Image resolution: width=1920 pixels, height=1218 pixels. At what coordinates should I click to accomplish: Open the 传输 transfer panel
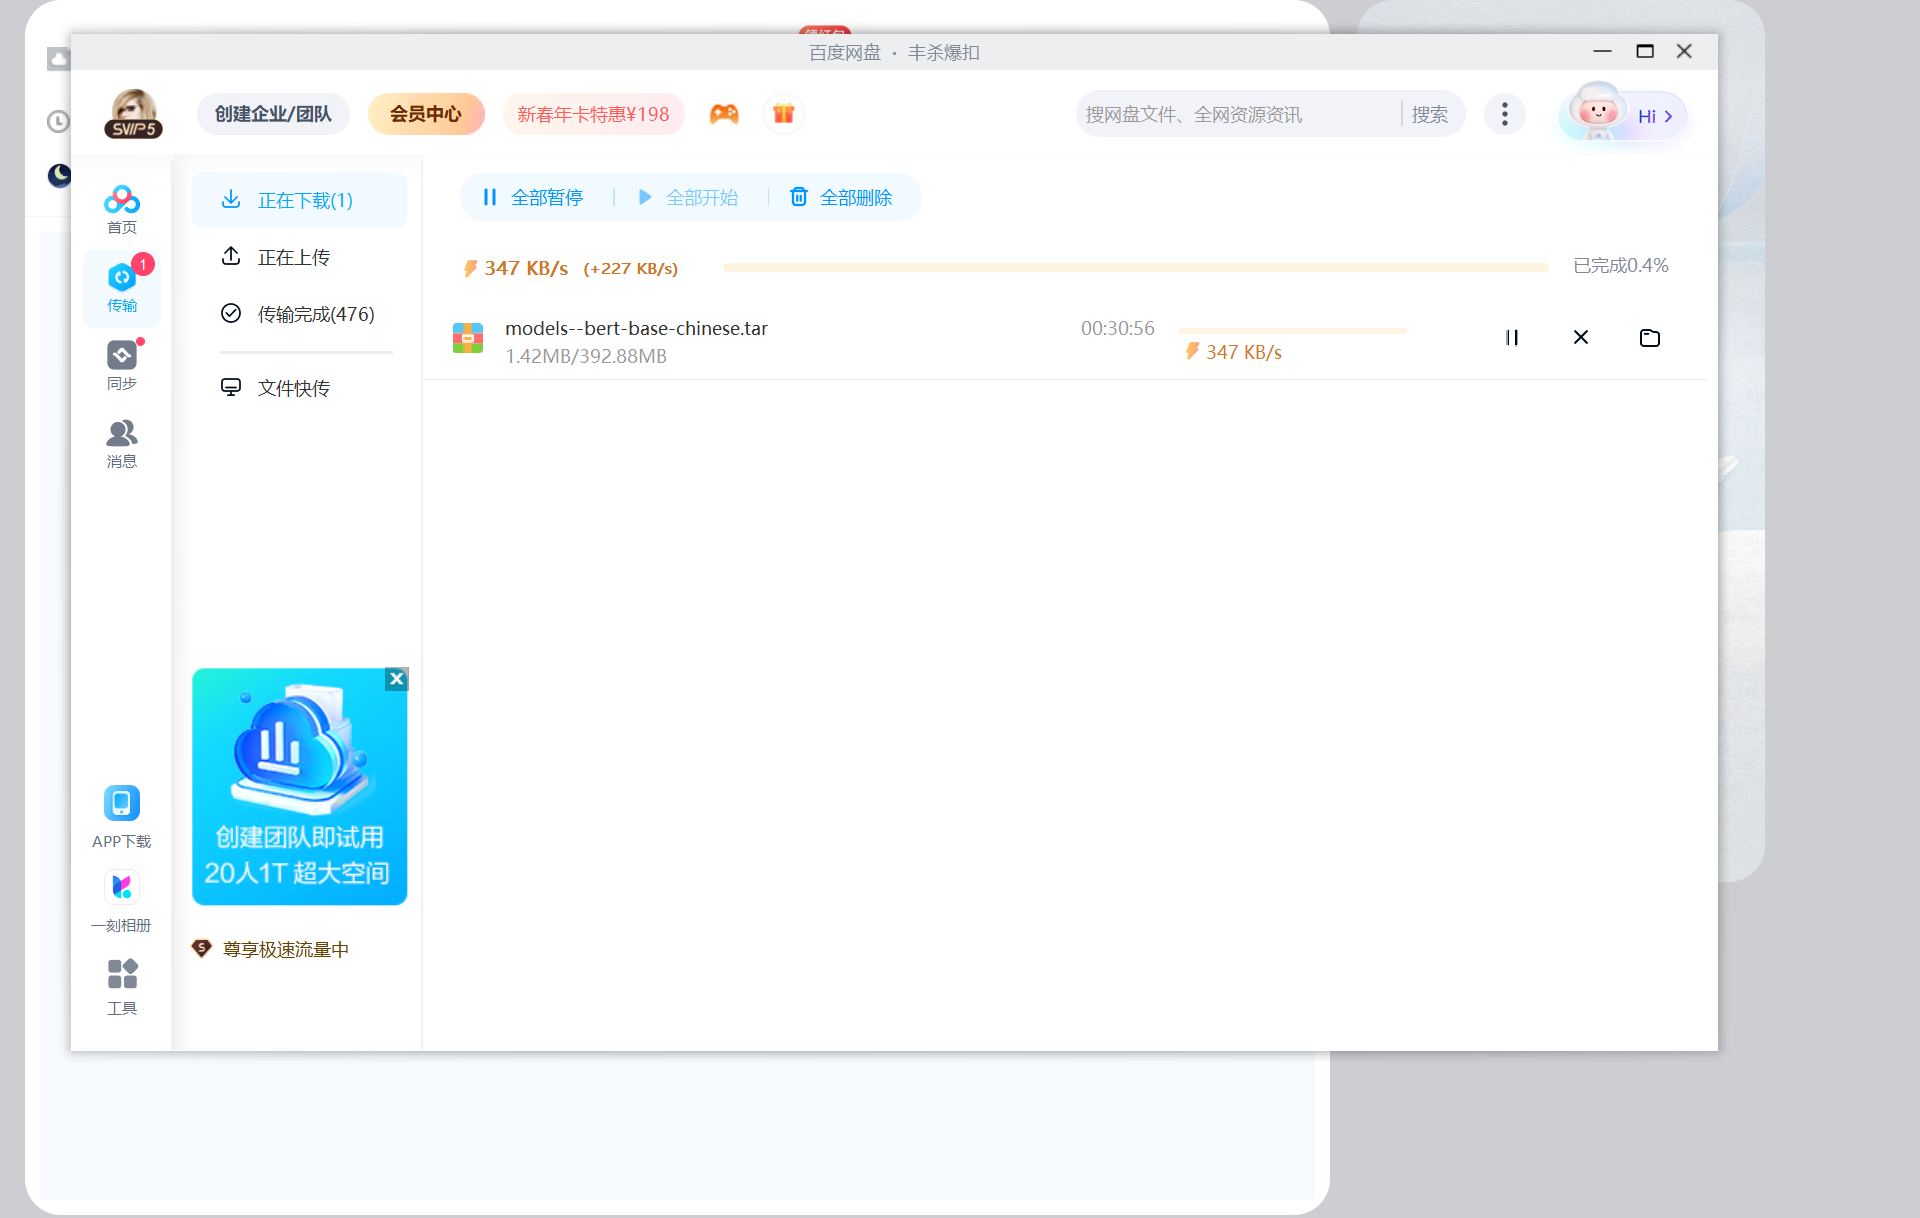coord(121,288)
